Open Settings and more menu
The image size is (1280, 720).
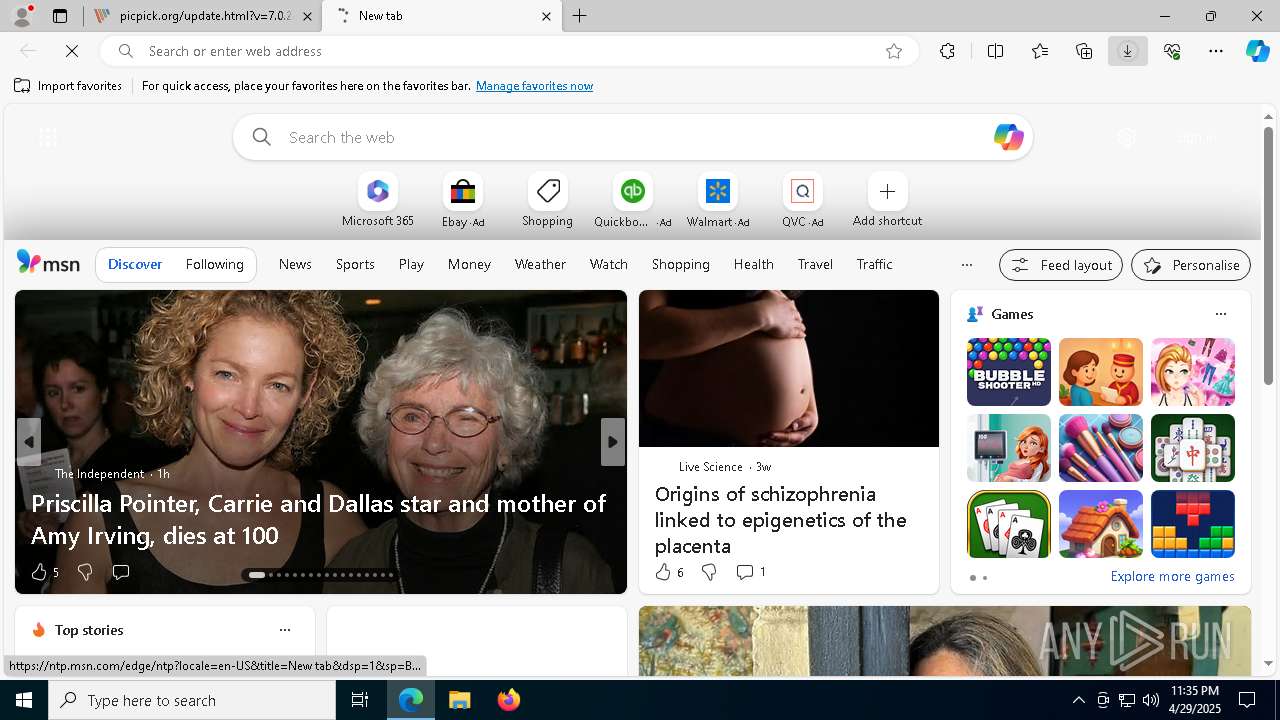1216,51
